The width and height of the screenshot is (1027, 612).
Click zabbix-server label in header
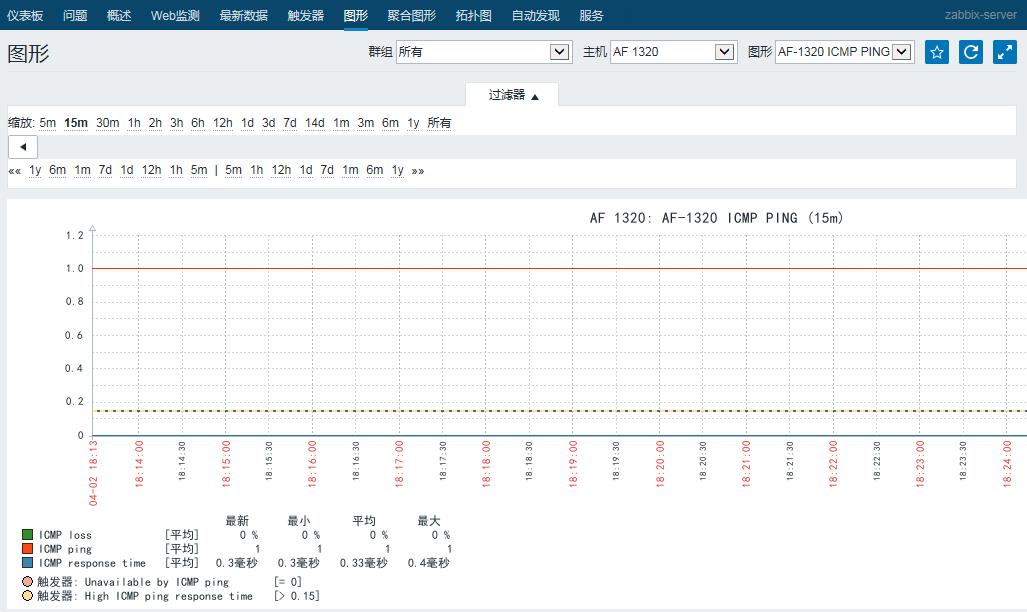click(980, 15)
